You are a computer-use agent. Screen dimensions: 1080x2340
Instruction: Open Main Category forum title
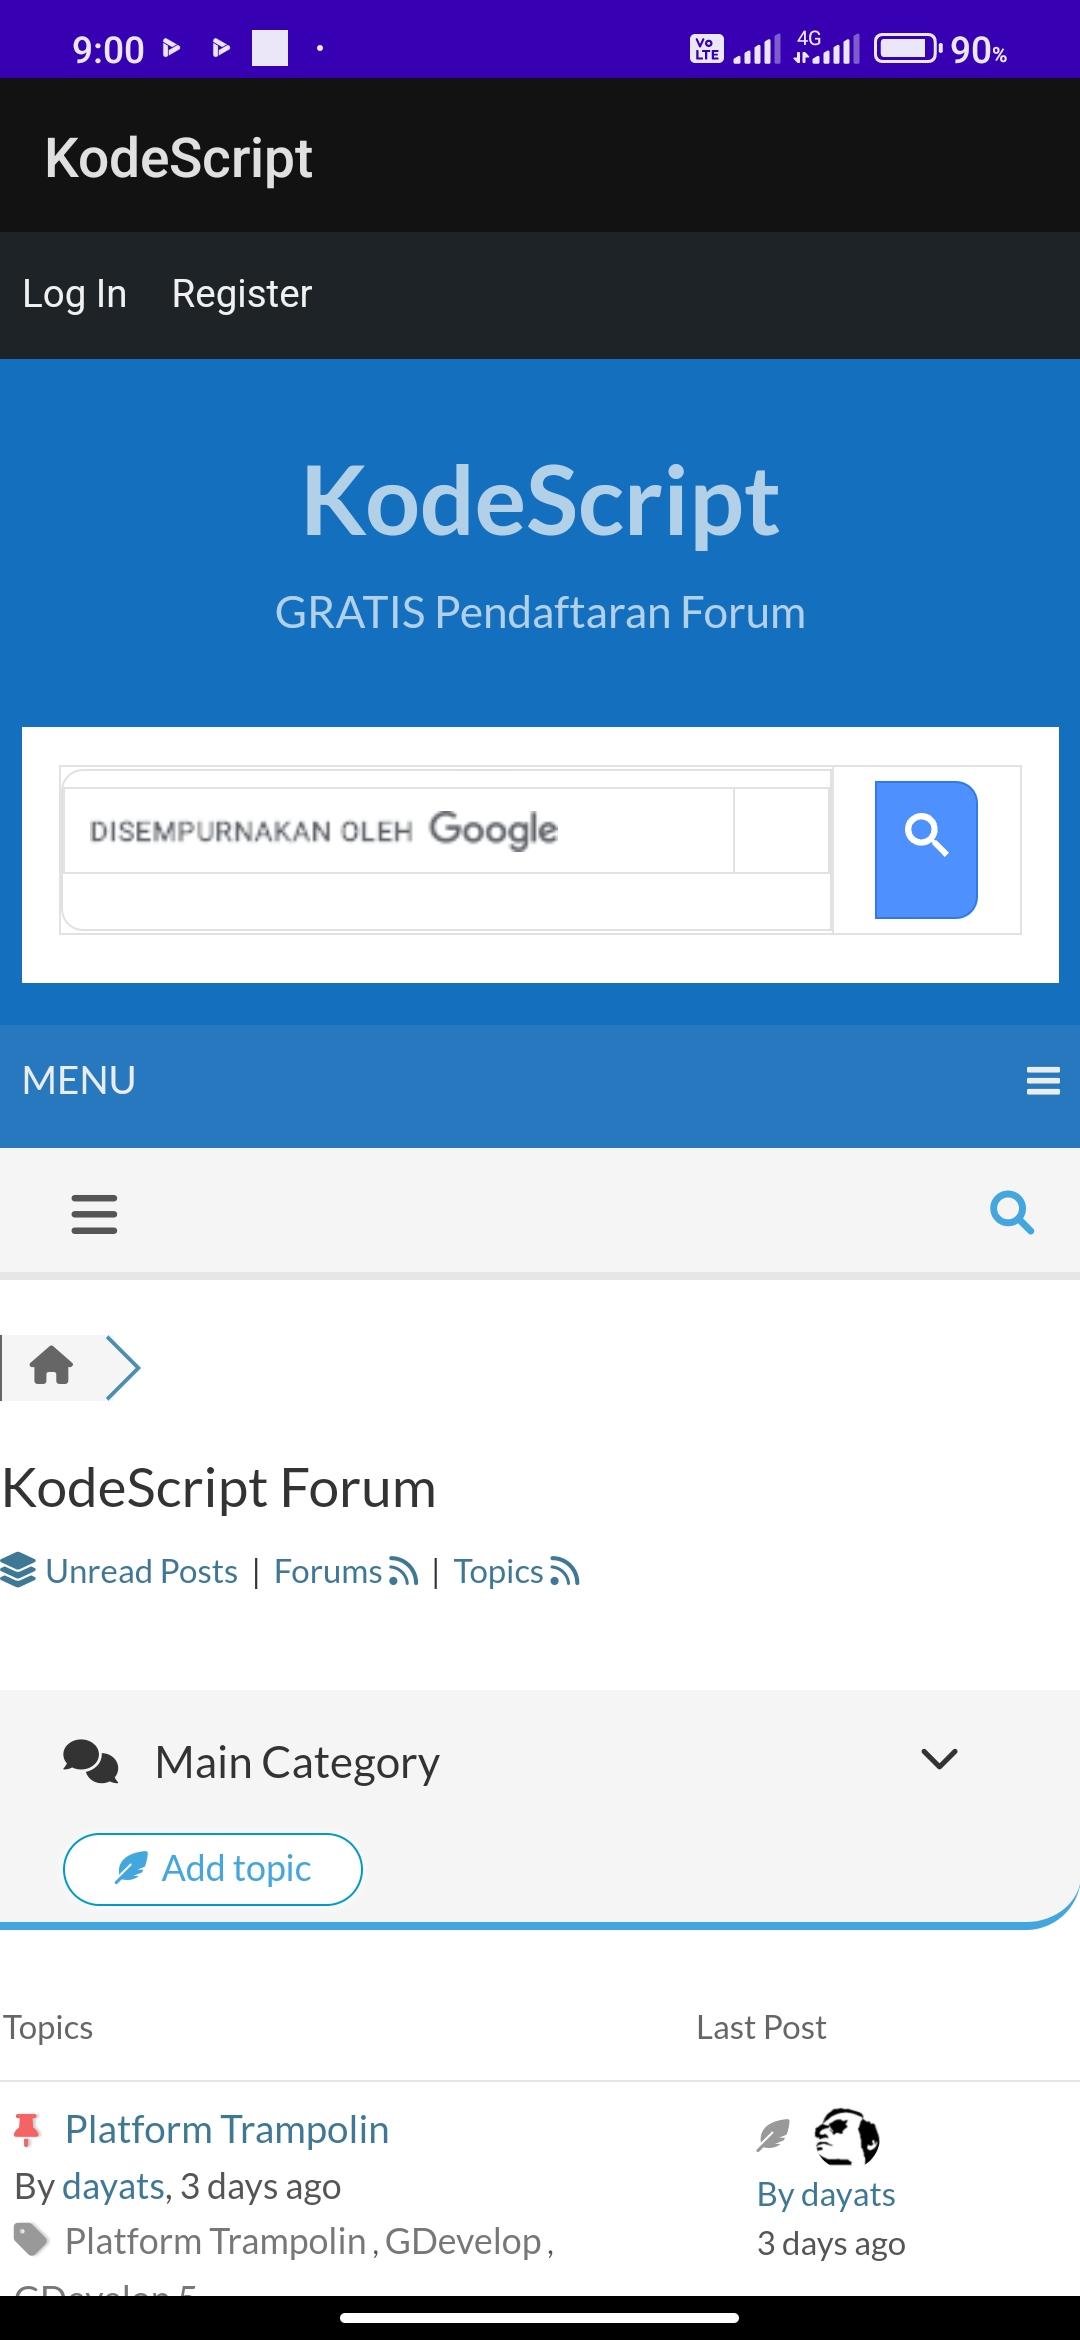297,1763
